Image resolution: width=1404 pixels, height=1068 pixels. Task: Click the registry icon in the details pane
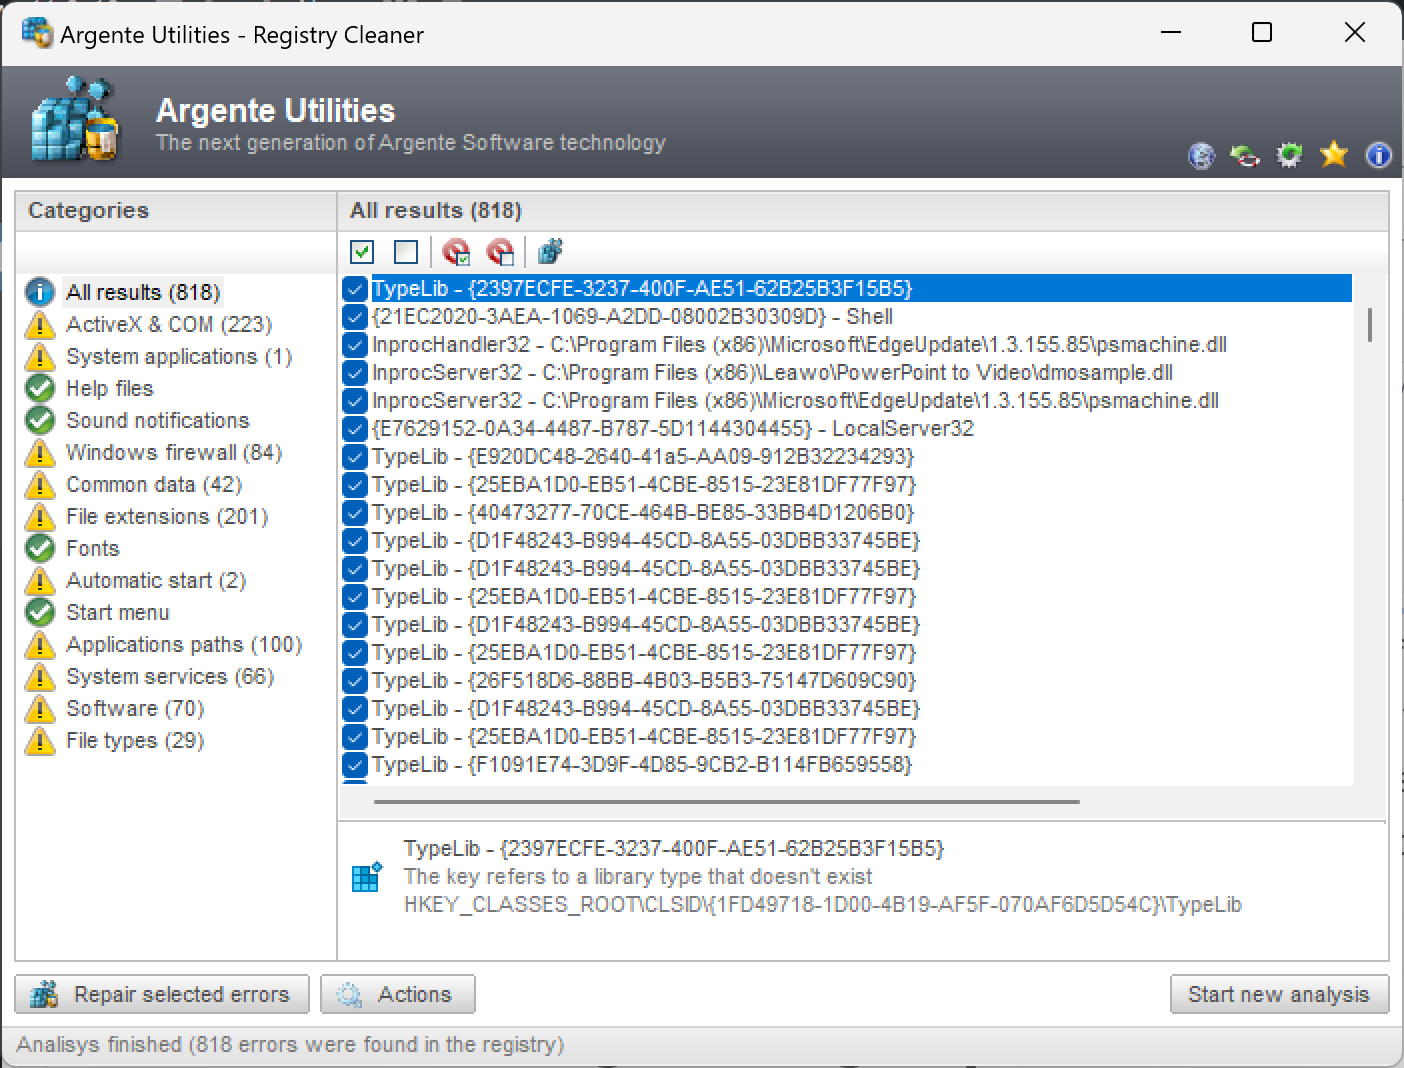coord(367,877)
